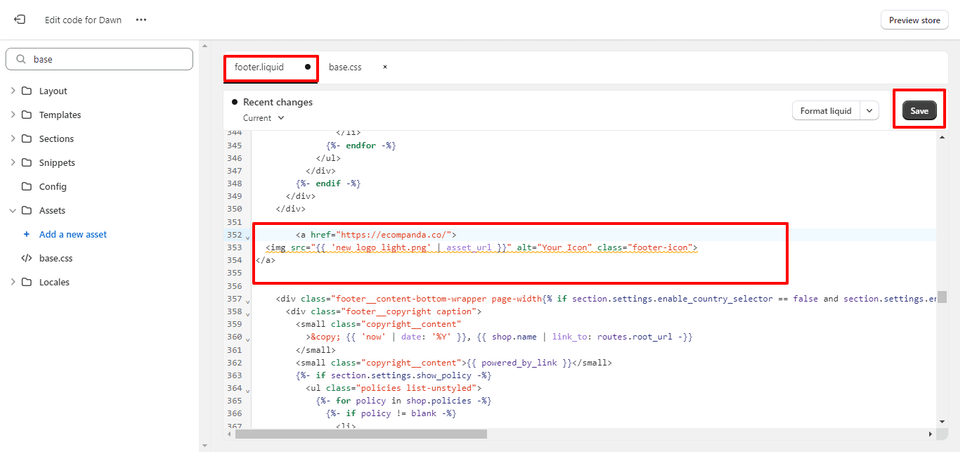This screenshot has height=452, width=960.
Task: Click the Save button
Action: [x=919, y=111]
